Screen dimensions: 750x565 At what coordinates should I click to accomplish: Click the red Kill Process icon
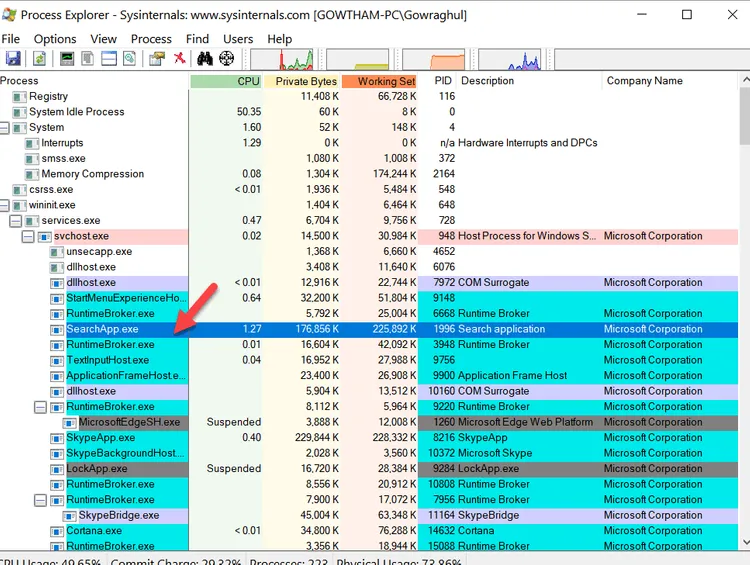180,58
